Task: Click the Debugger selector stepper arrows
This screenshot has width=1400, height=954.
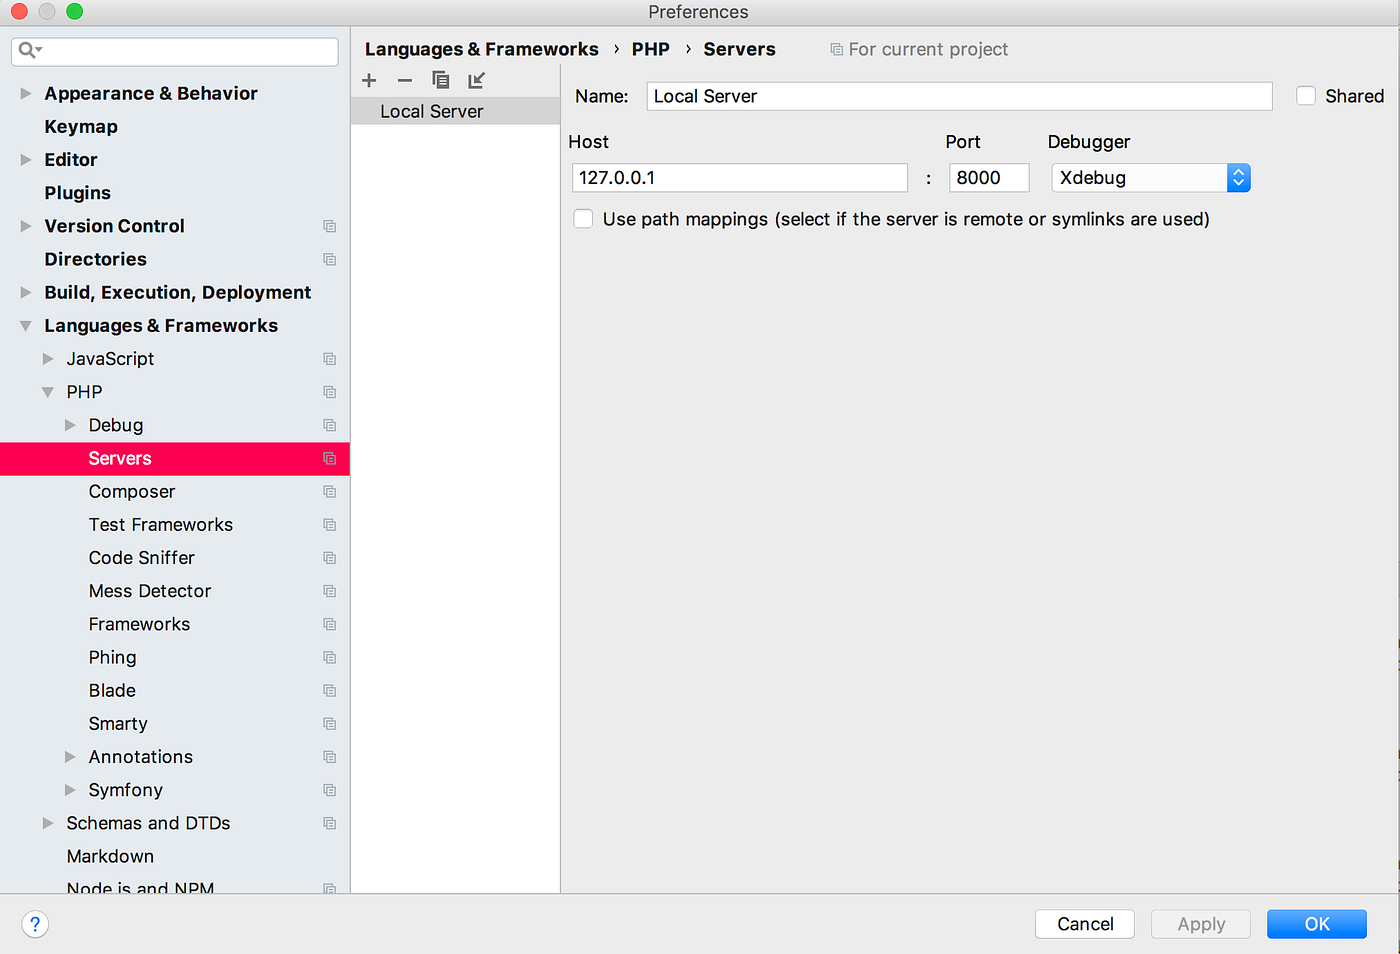Action: click(x=1238, y=177)
